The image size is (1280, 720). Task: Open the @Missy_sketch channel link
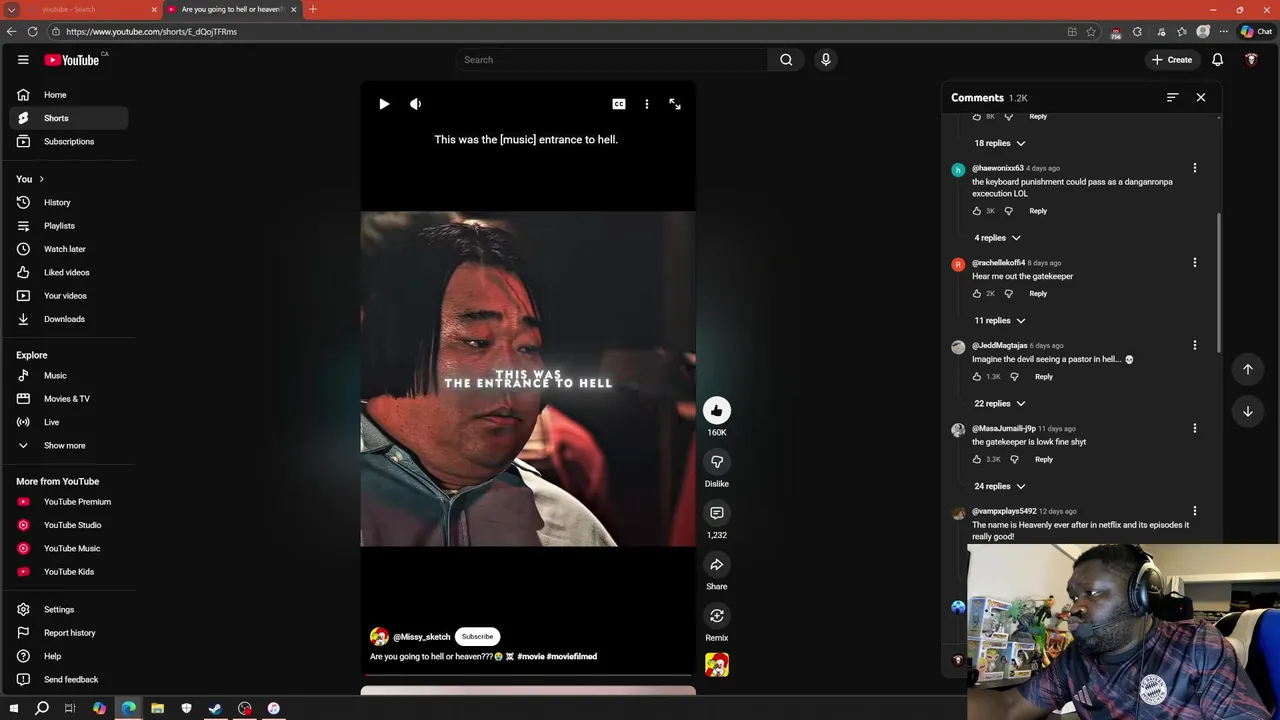tap(421, 637)
